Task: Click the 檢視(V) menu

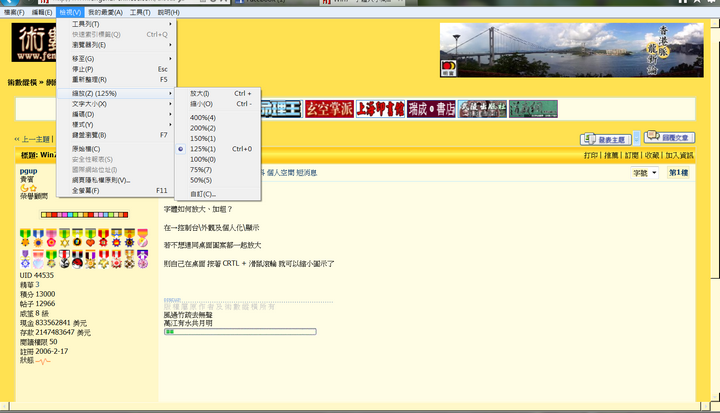Action: pos(70,12)
